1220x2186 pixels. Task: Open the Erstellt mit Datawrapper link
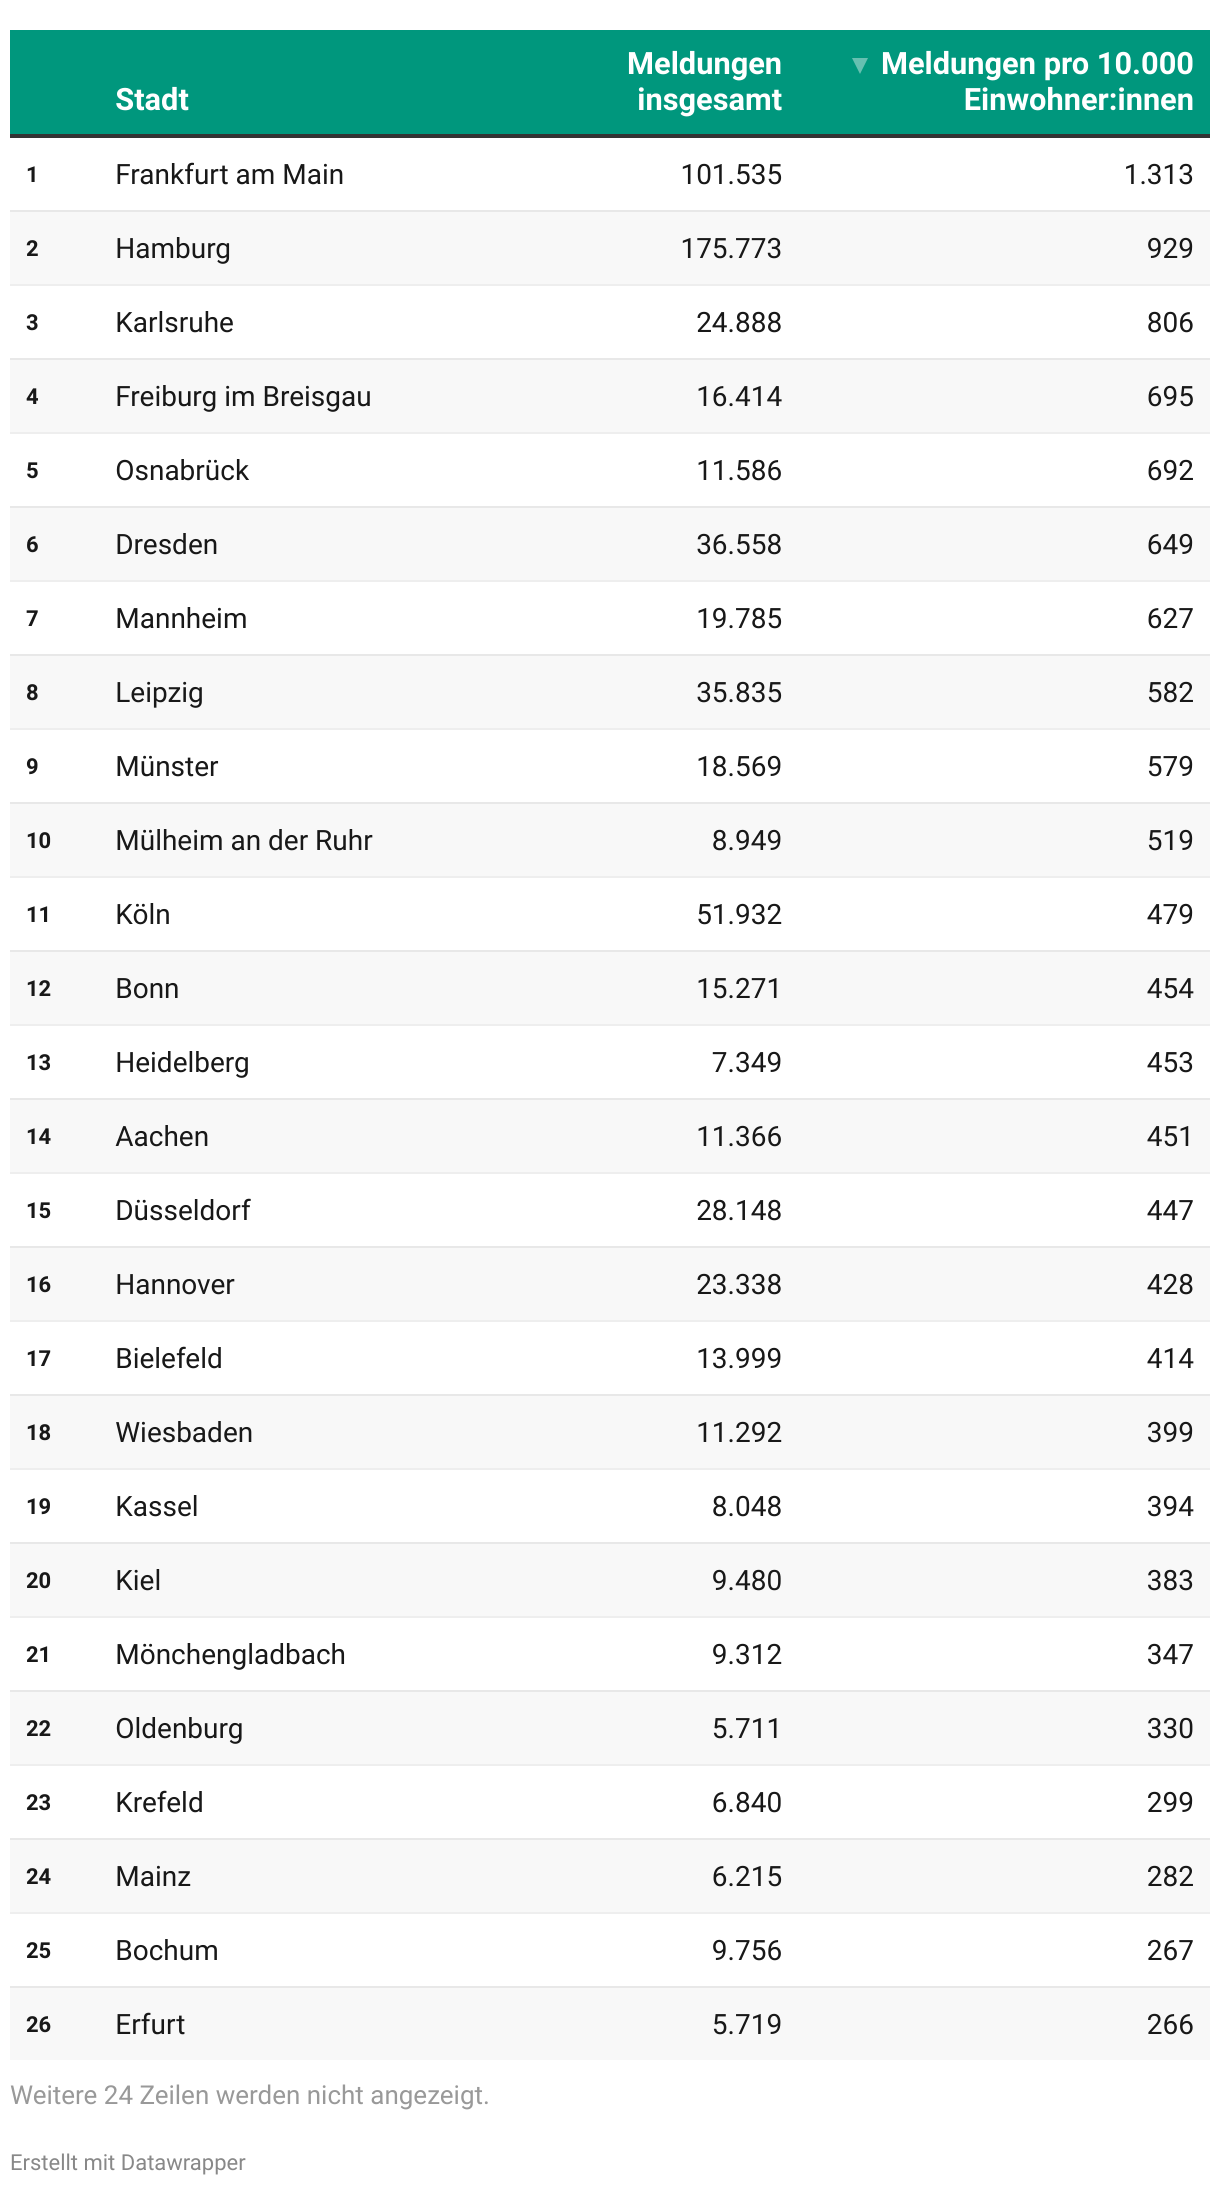(128, 2162)
